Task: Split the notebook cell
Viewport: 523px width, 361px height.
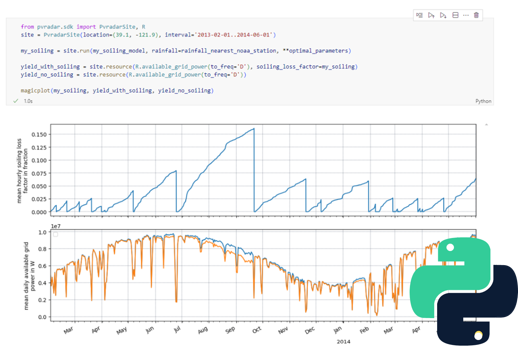Action: coord(455,15)
